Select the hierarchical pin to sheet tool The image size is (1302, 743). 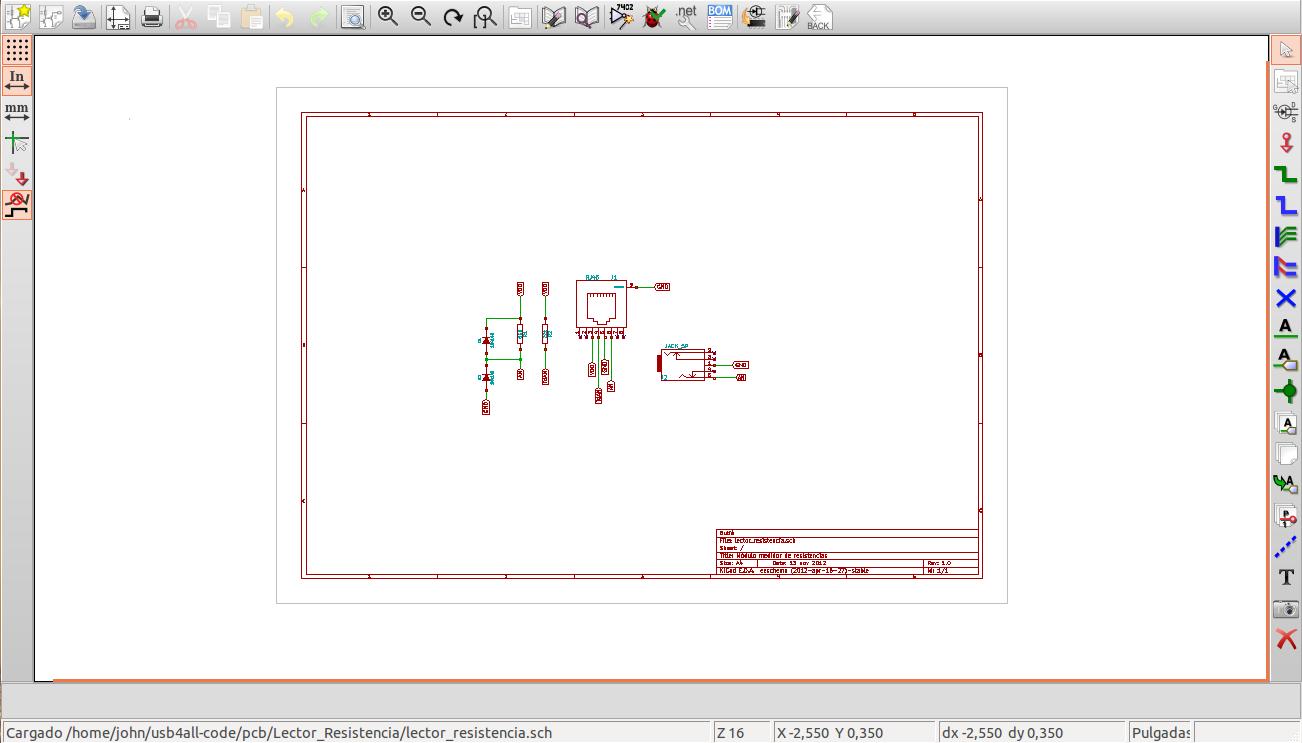1286,516
